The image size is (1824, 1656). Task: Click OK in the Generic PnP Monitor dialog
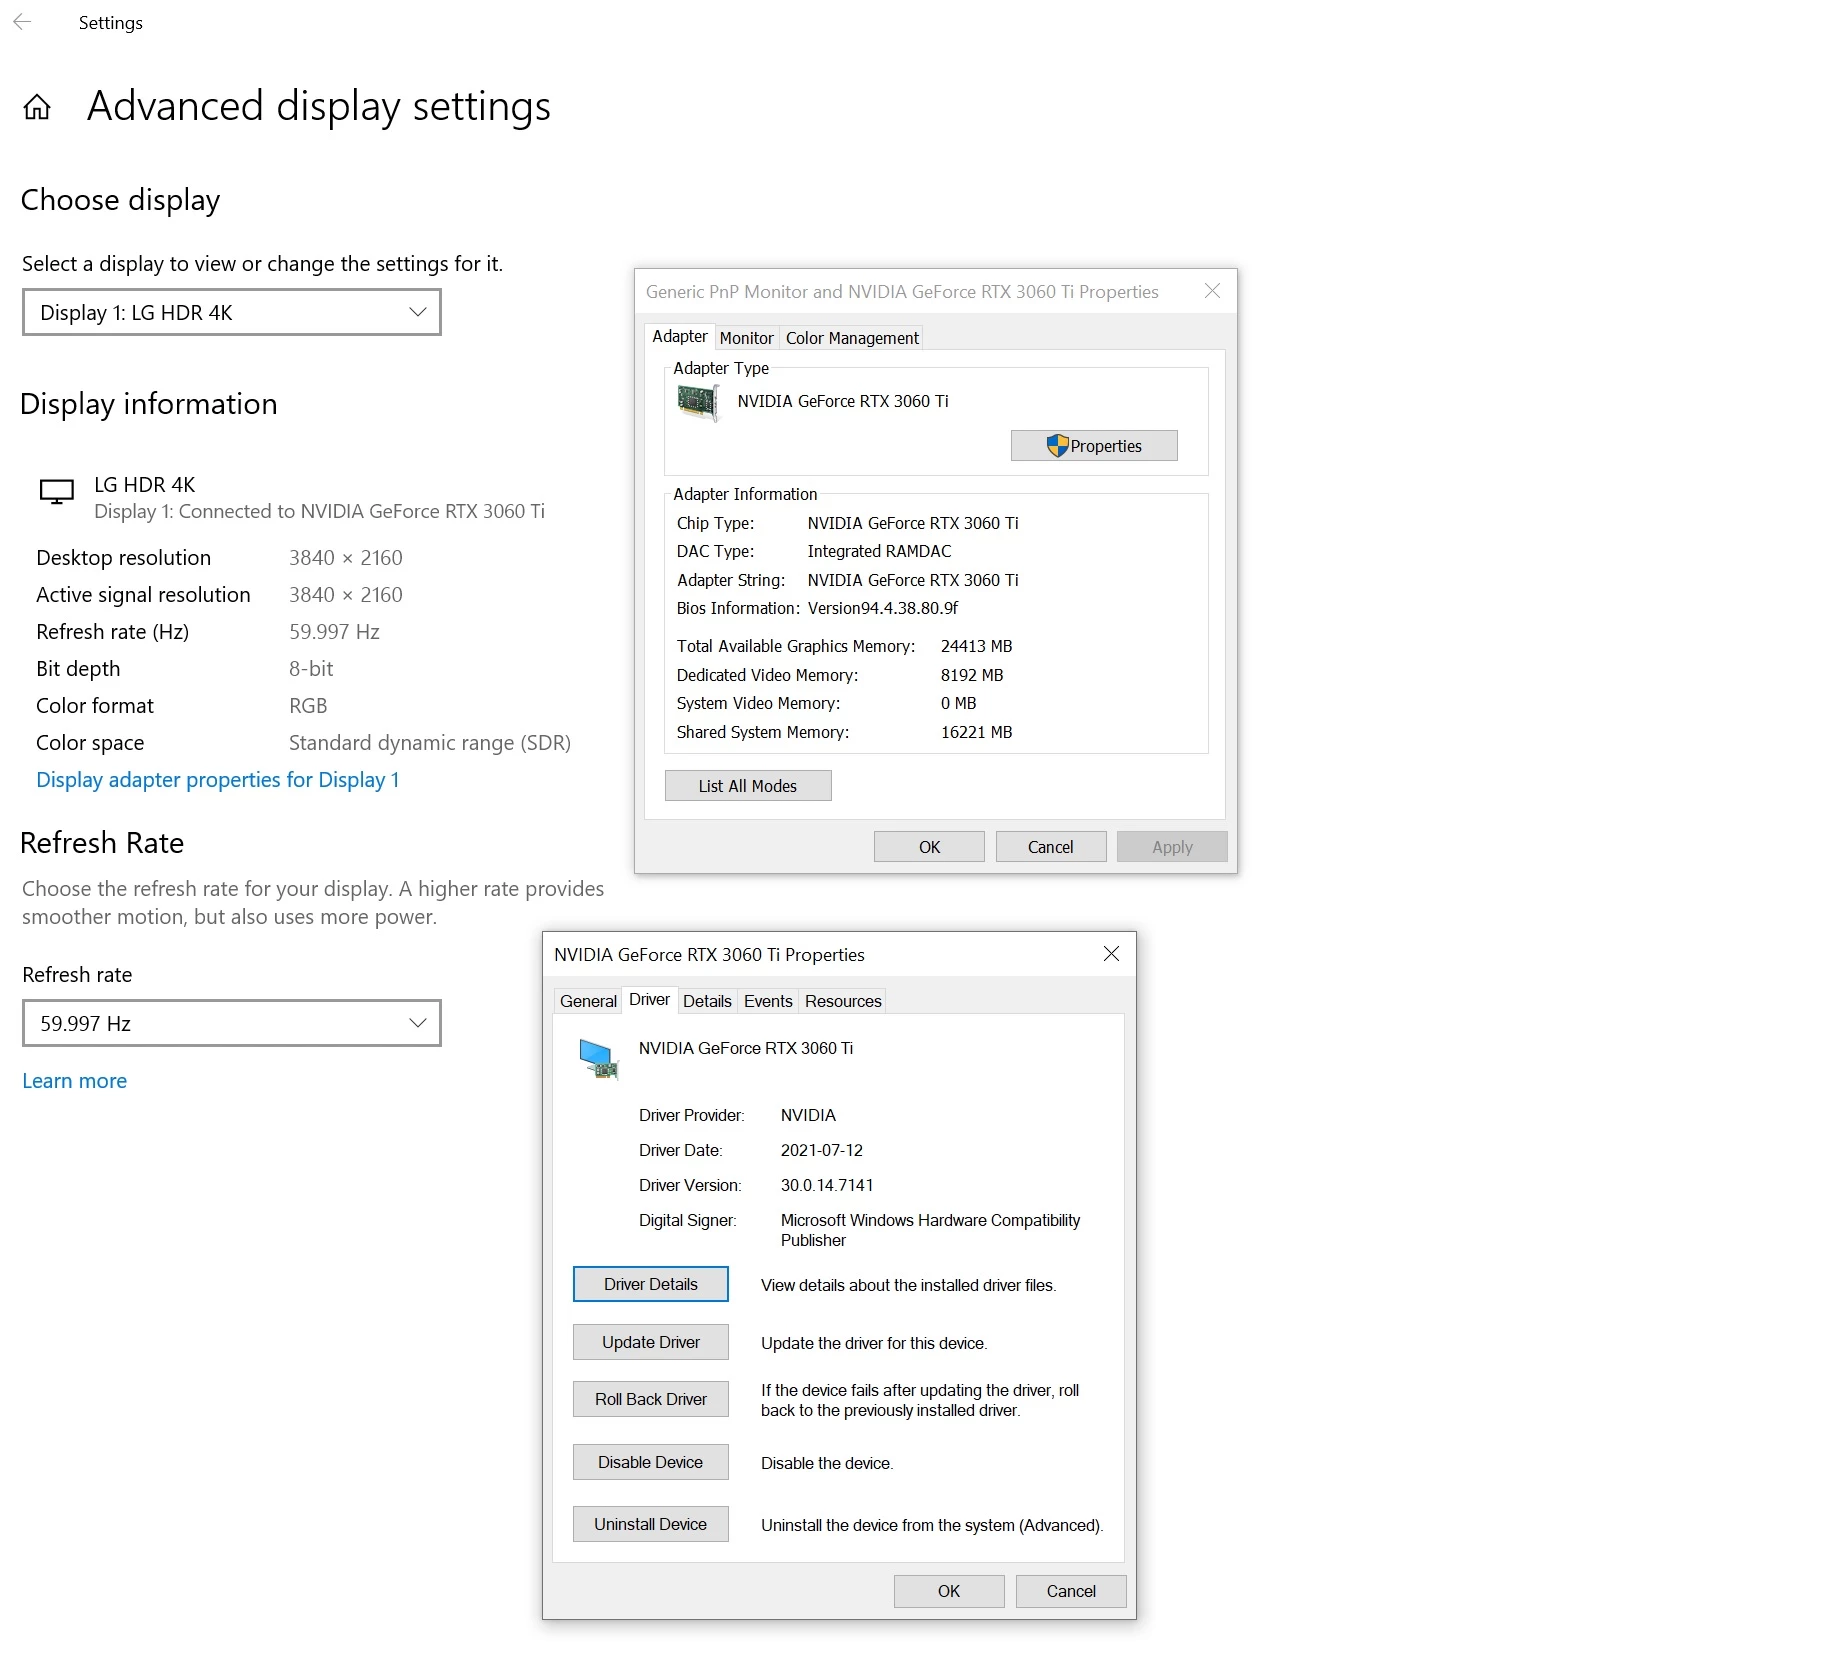pos(929,847)
